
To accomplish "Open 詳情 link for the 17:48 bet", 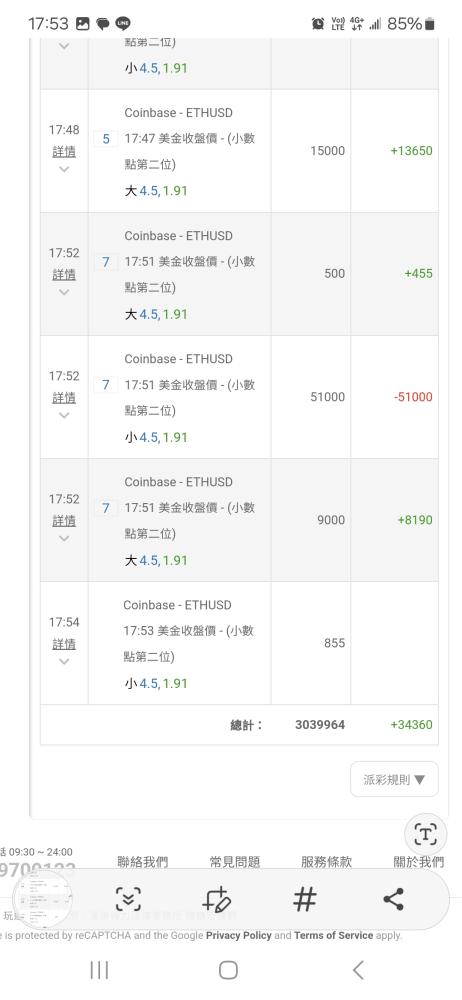I will tap(64, 152).
